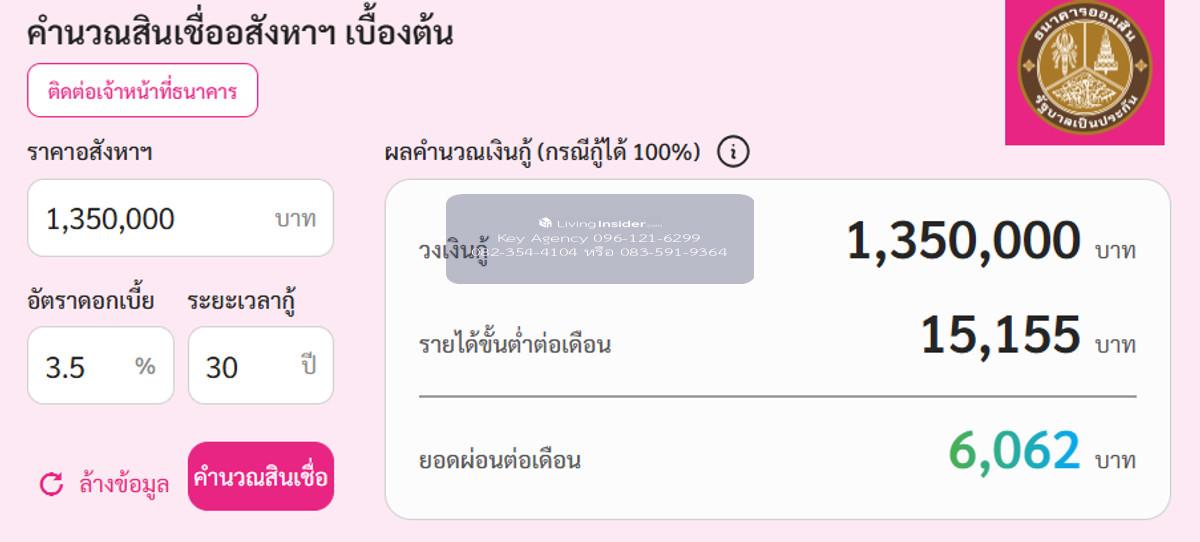The width and height of the screenshot is (1200, 542).
Task: Click the info icon beside loan result heading
Action: pos(733,152)
